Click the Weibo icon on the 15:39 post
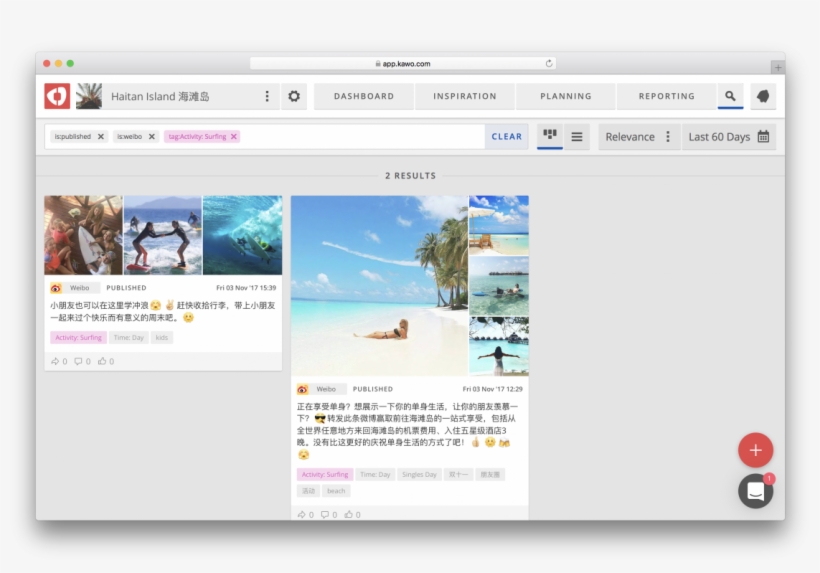Screen dimensions: 820x573 [56, 288]
